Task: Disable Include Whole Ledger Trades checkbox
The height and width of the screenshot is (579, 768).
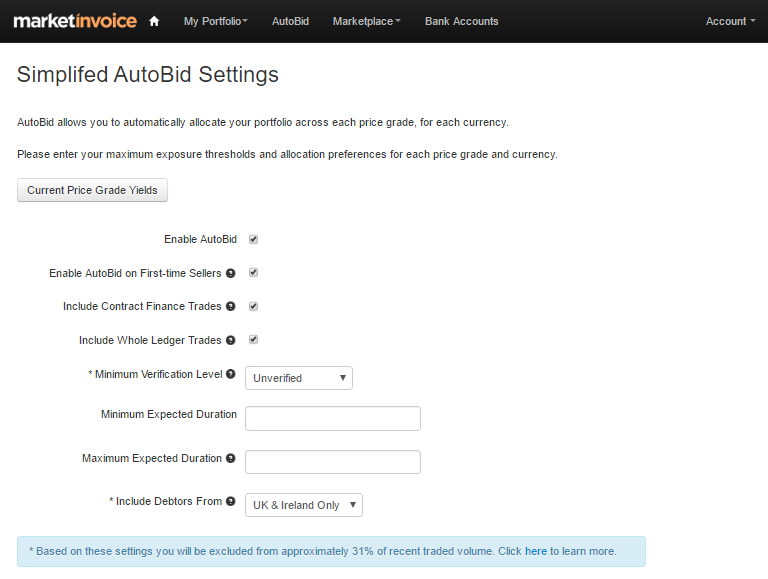Action: tap(253, 340)
